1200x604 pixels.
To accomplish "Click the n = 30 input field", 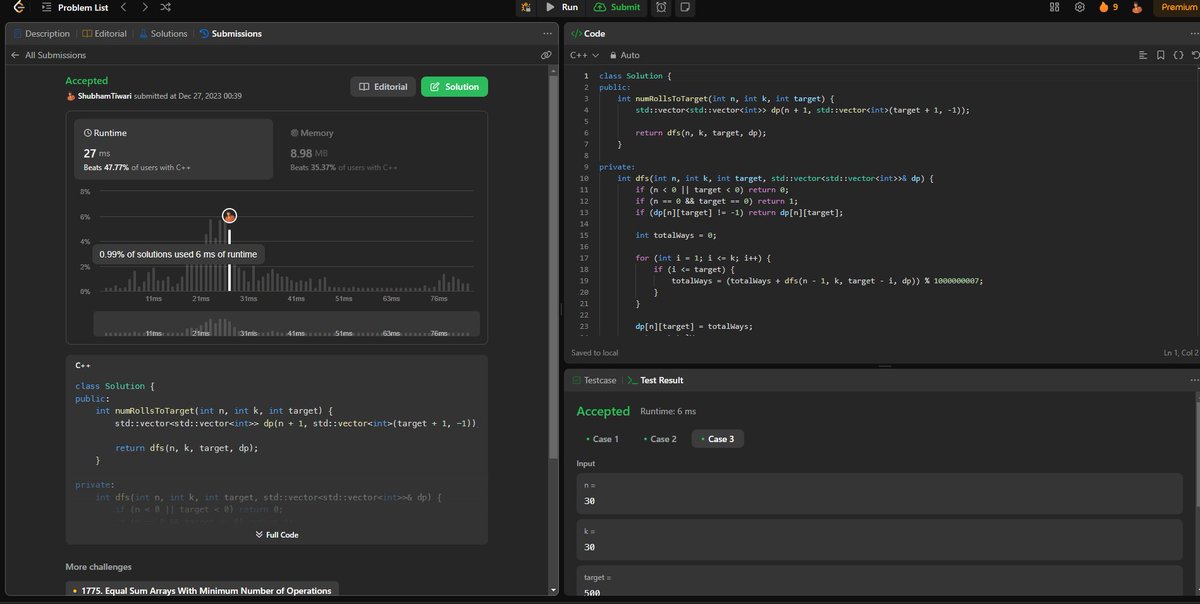I will (880, 493).
